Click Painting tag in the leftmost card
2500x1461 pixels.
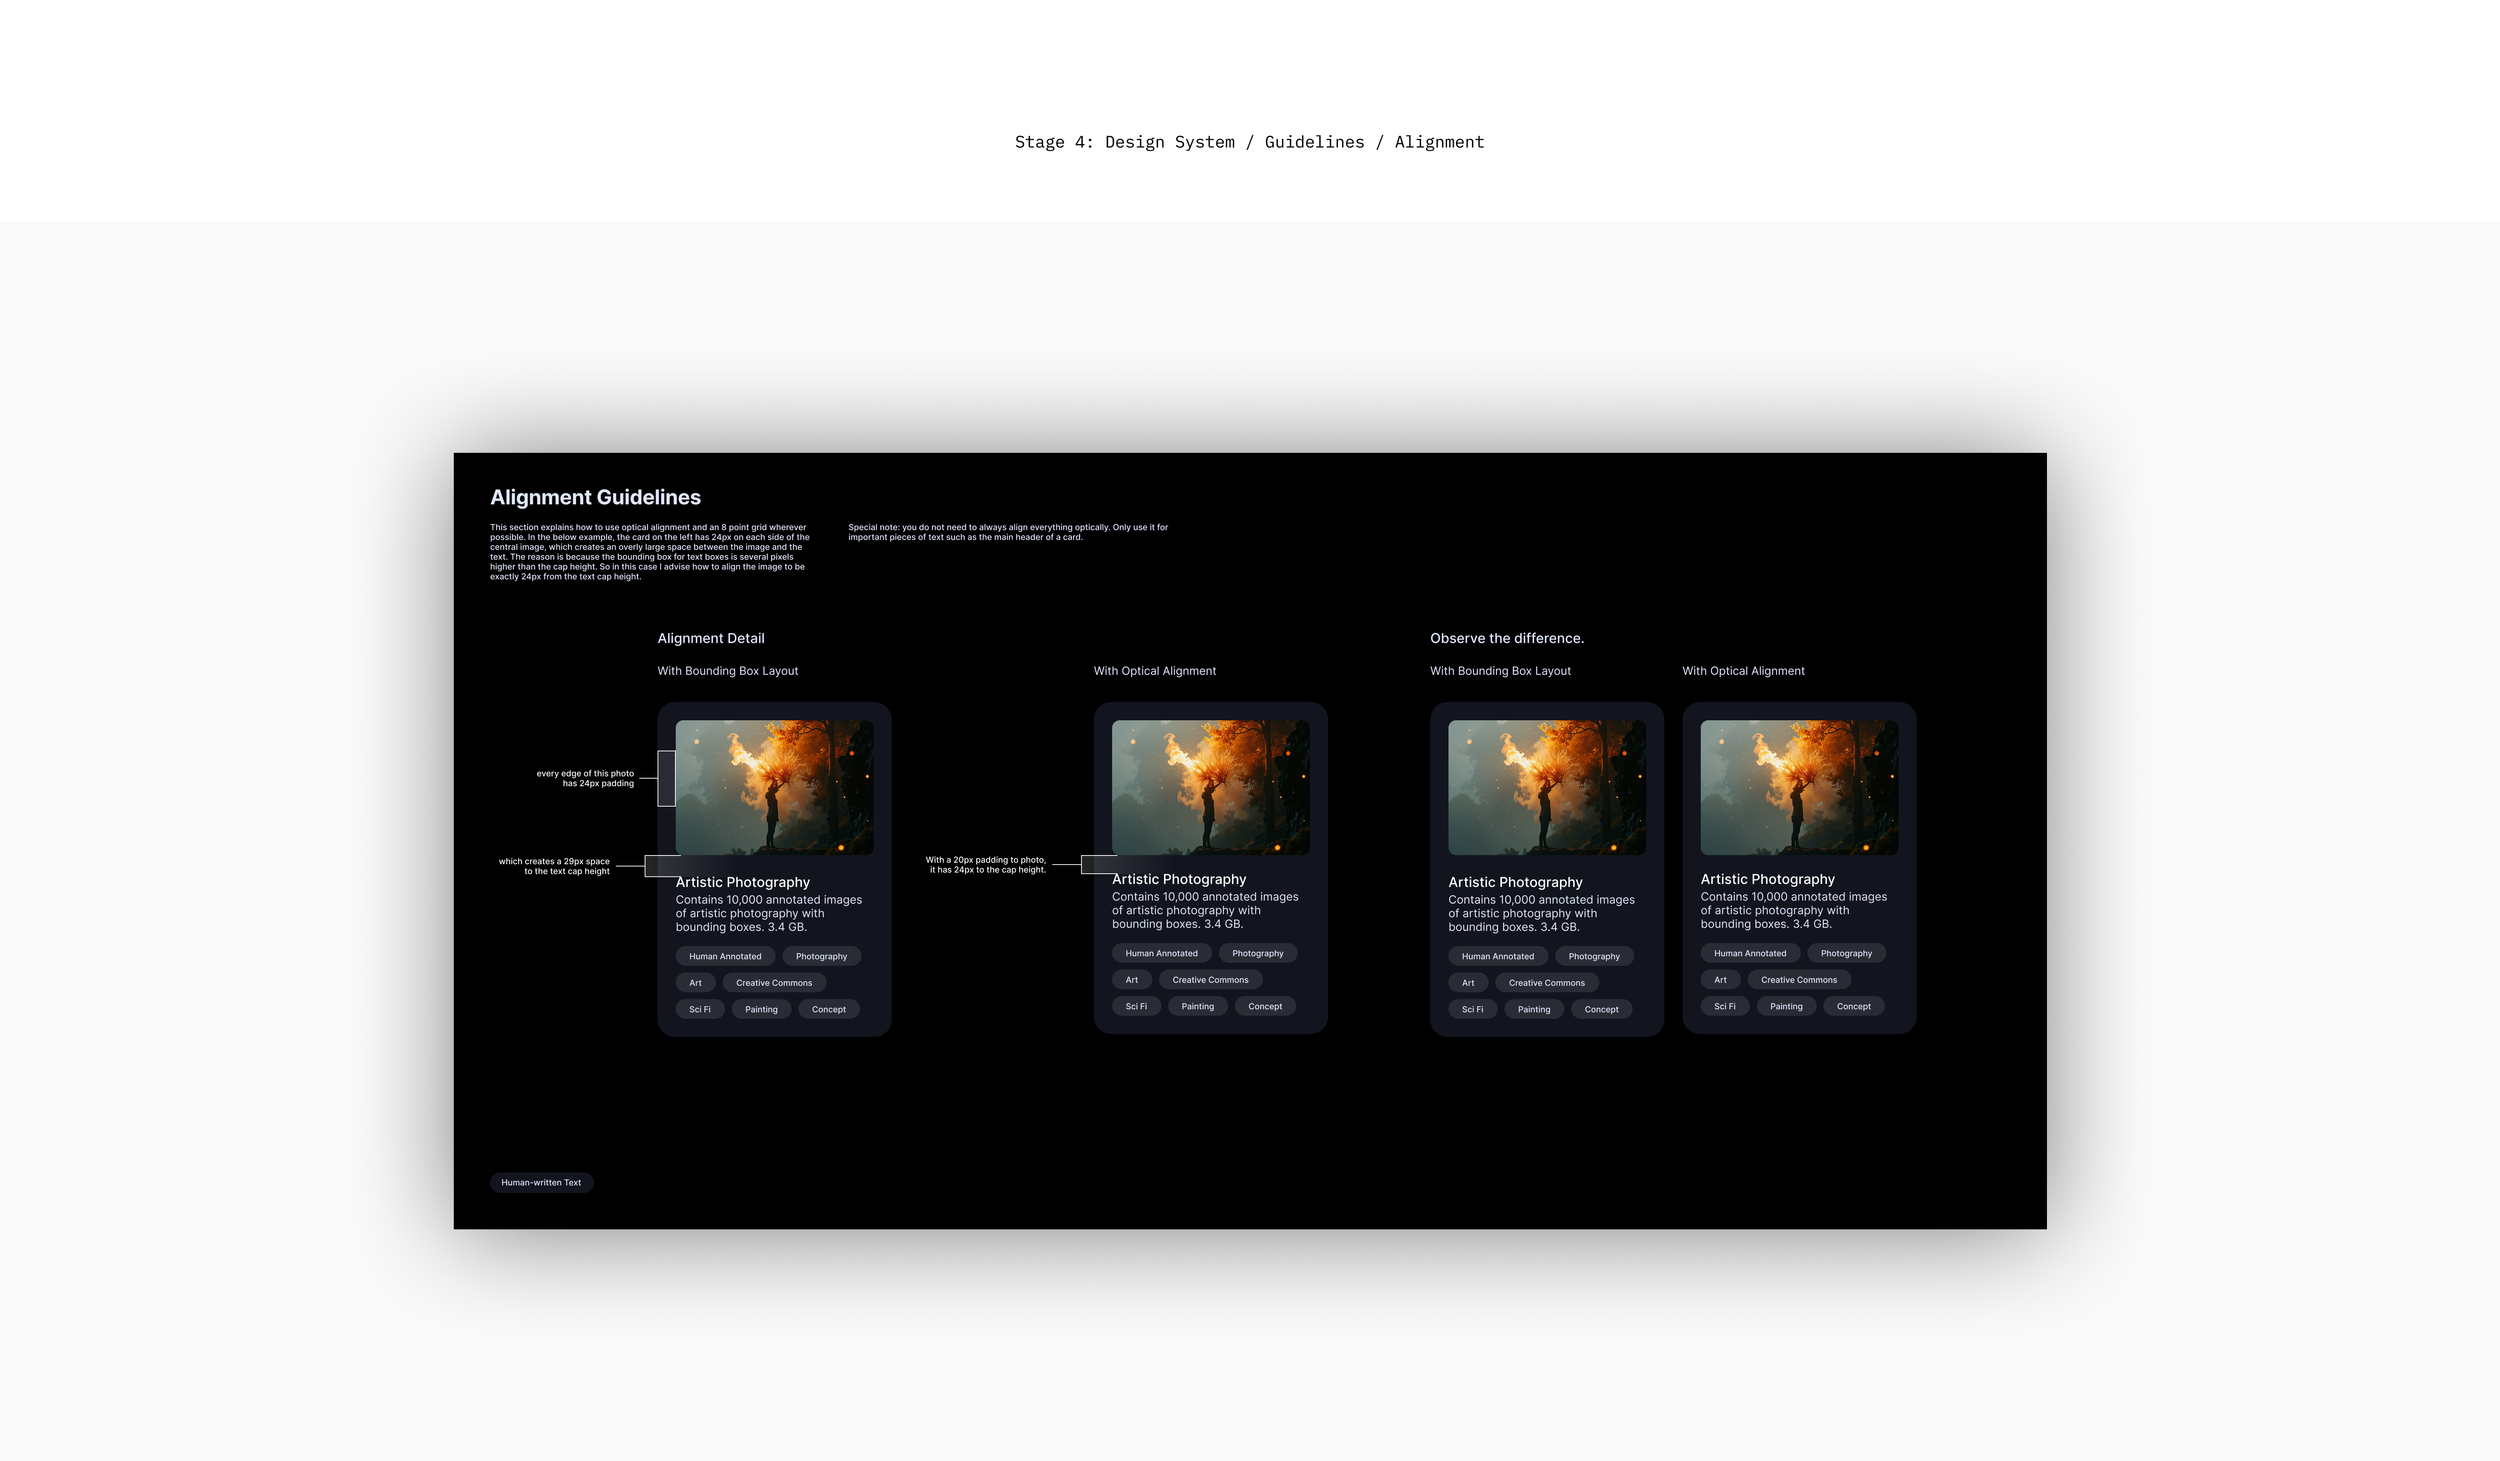(x=761, y=1009)
